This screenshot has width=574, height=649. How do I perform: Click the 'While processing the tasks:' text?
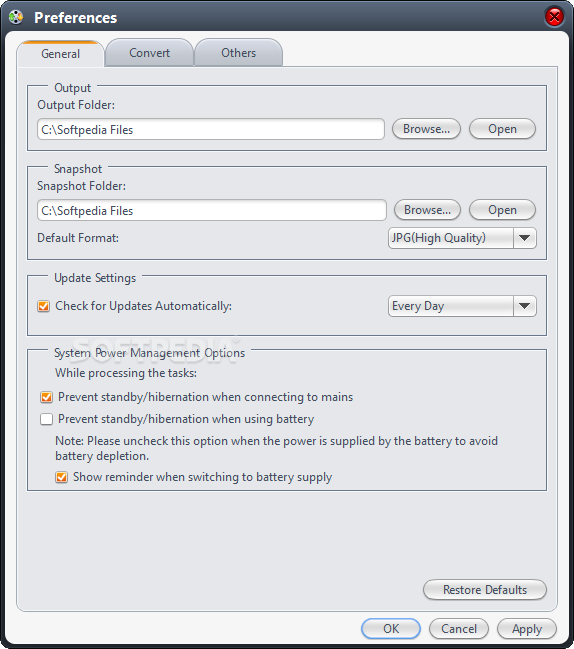click(126, 373)
